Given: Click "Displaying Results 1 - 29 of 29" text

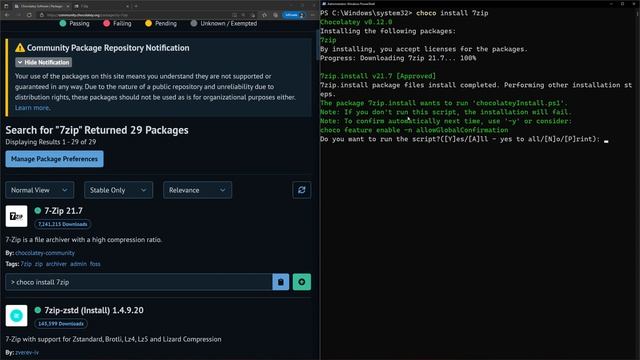Looking at the screenshot, I should (51, 142).
